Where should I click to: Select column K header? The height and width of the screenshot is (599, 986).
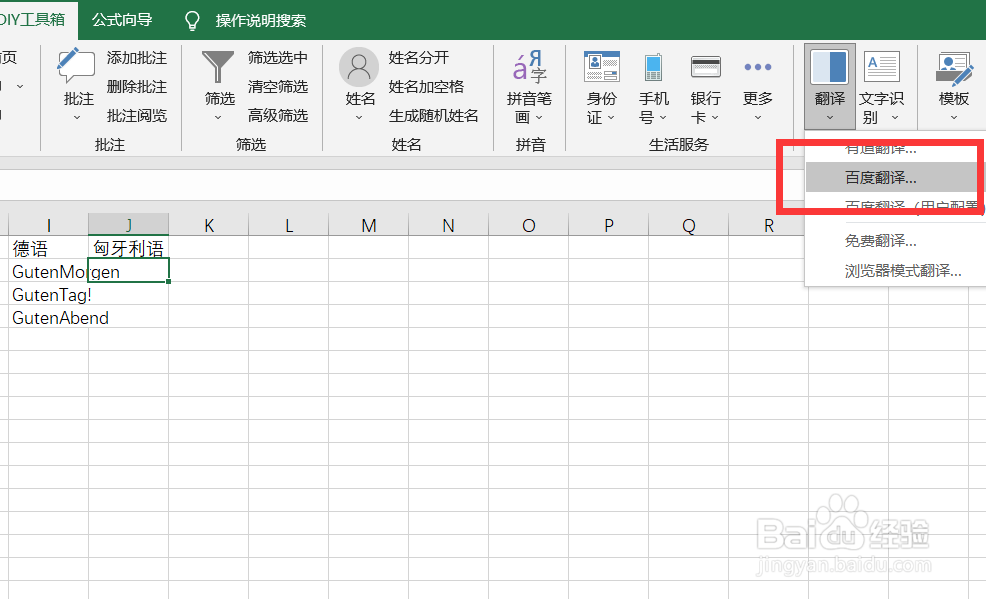pos(209,225)
